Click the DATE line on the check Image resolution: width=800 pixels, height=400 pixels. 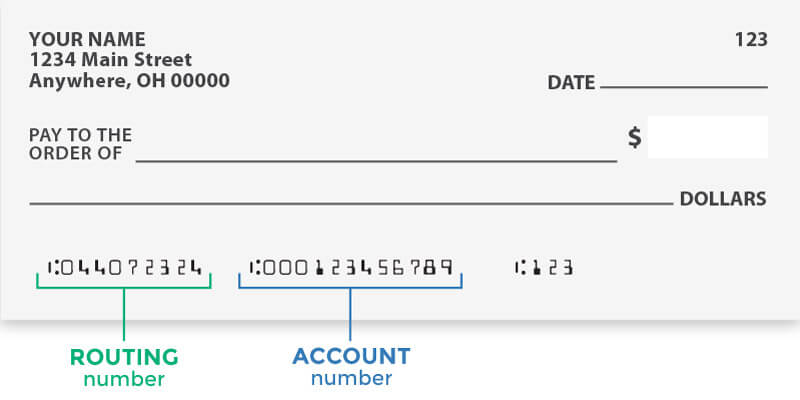[684, 88]
